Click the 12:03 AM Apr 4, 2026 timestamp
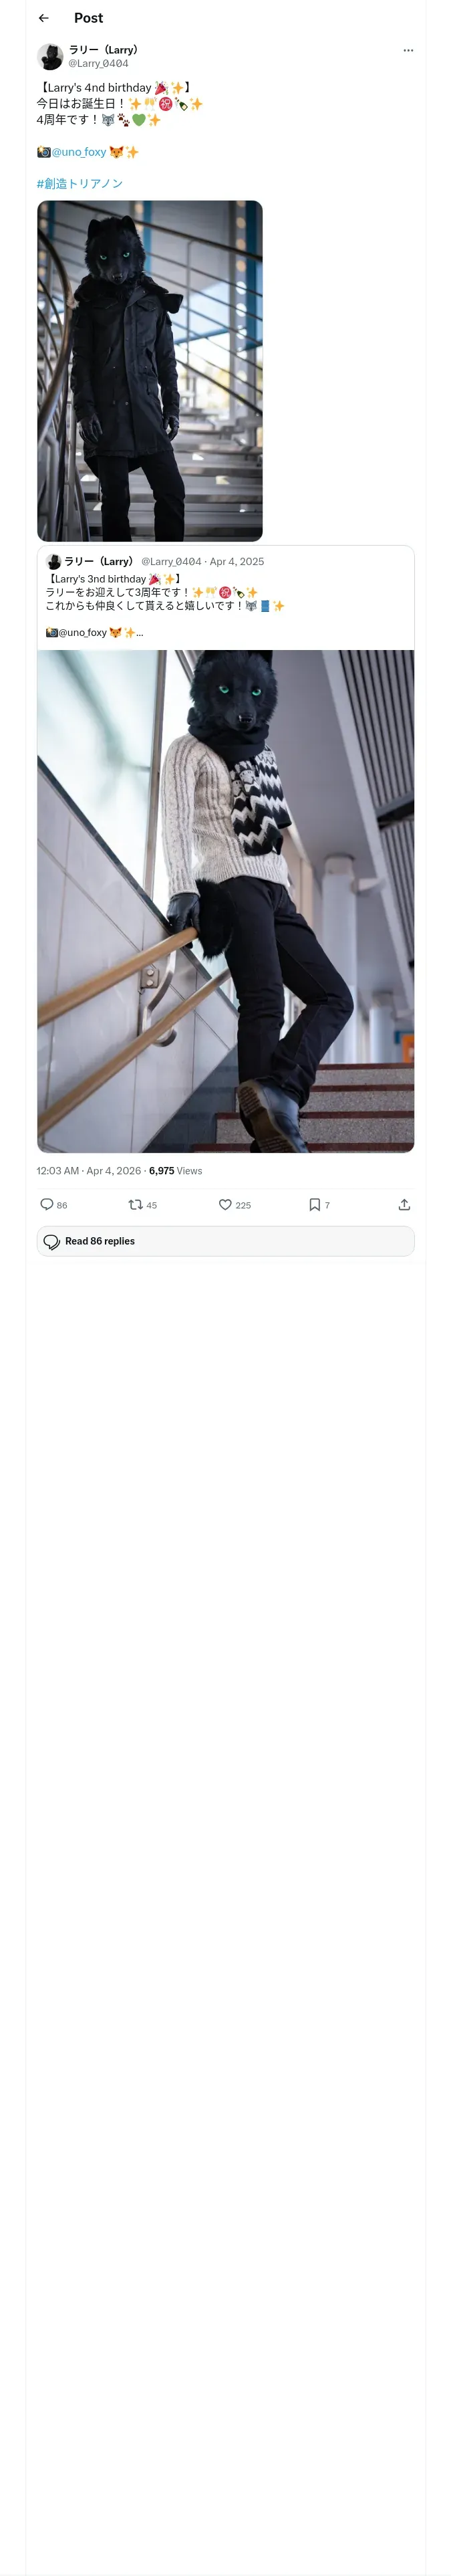This screenshot has height=2576, width=451. point(89,1170)
